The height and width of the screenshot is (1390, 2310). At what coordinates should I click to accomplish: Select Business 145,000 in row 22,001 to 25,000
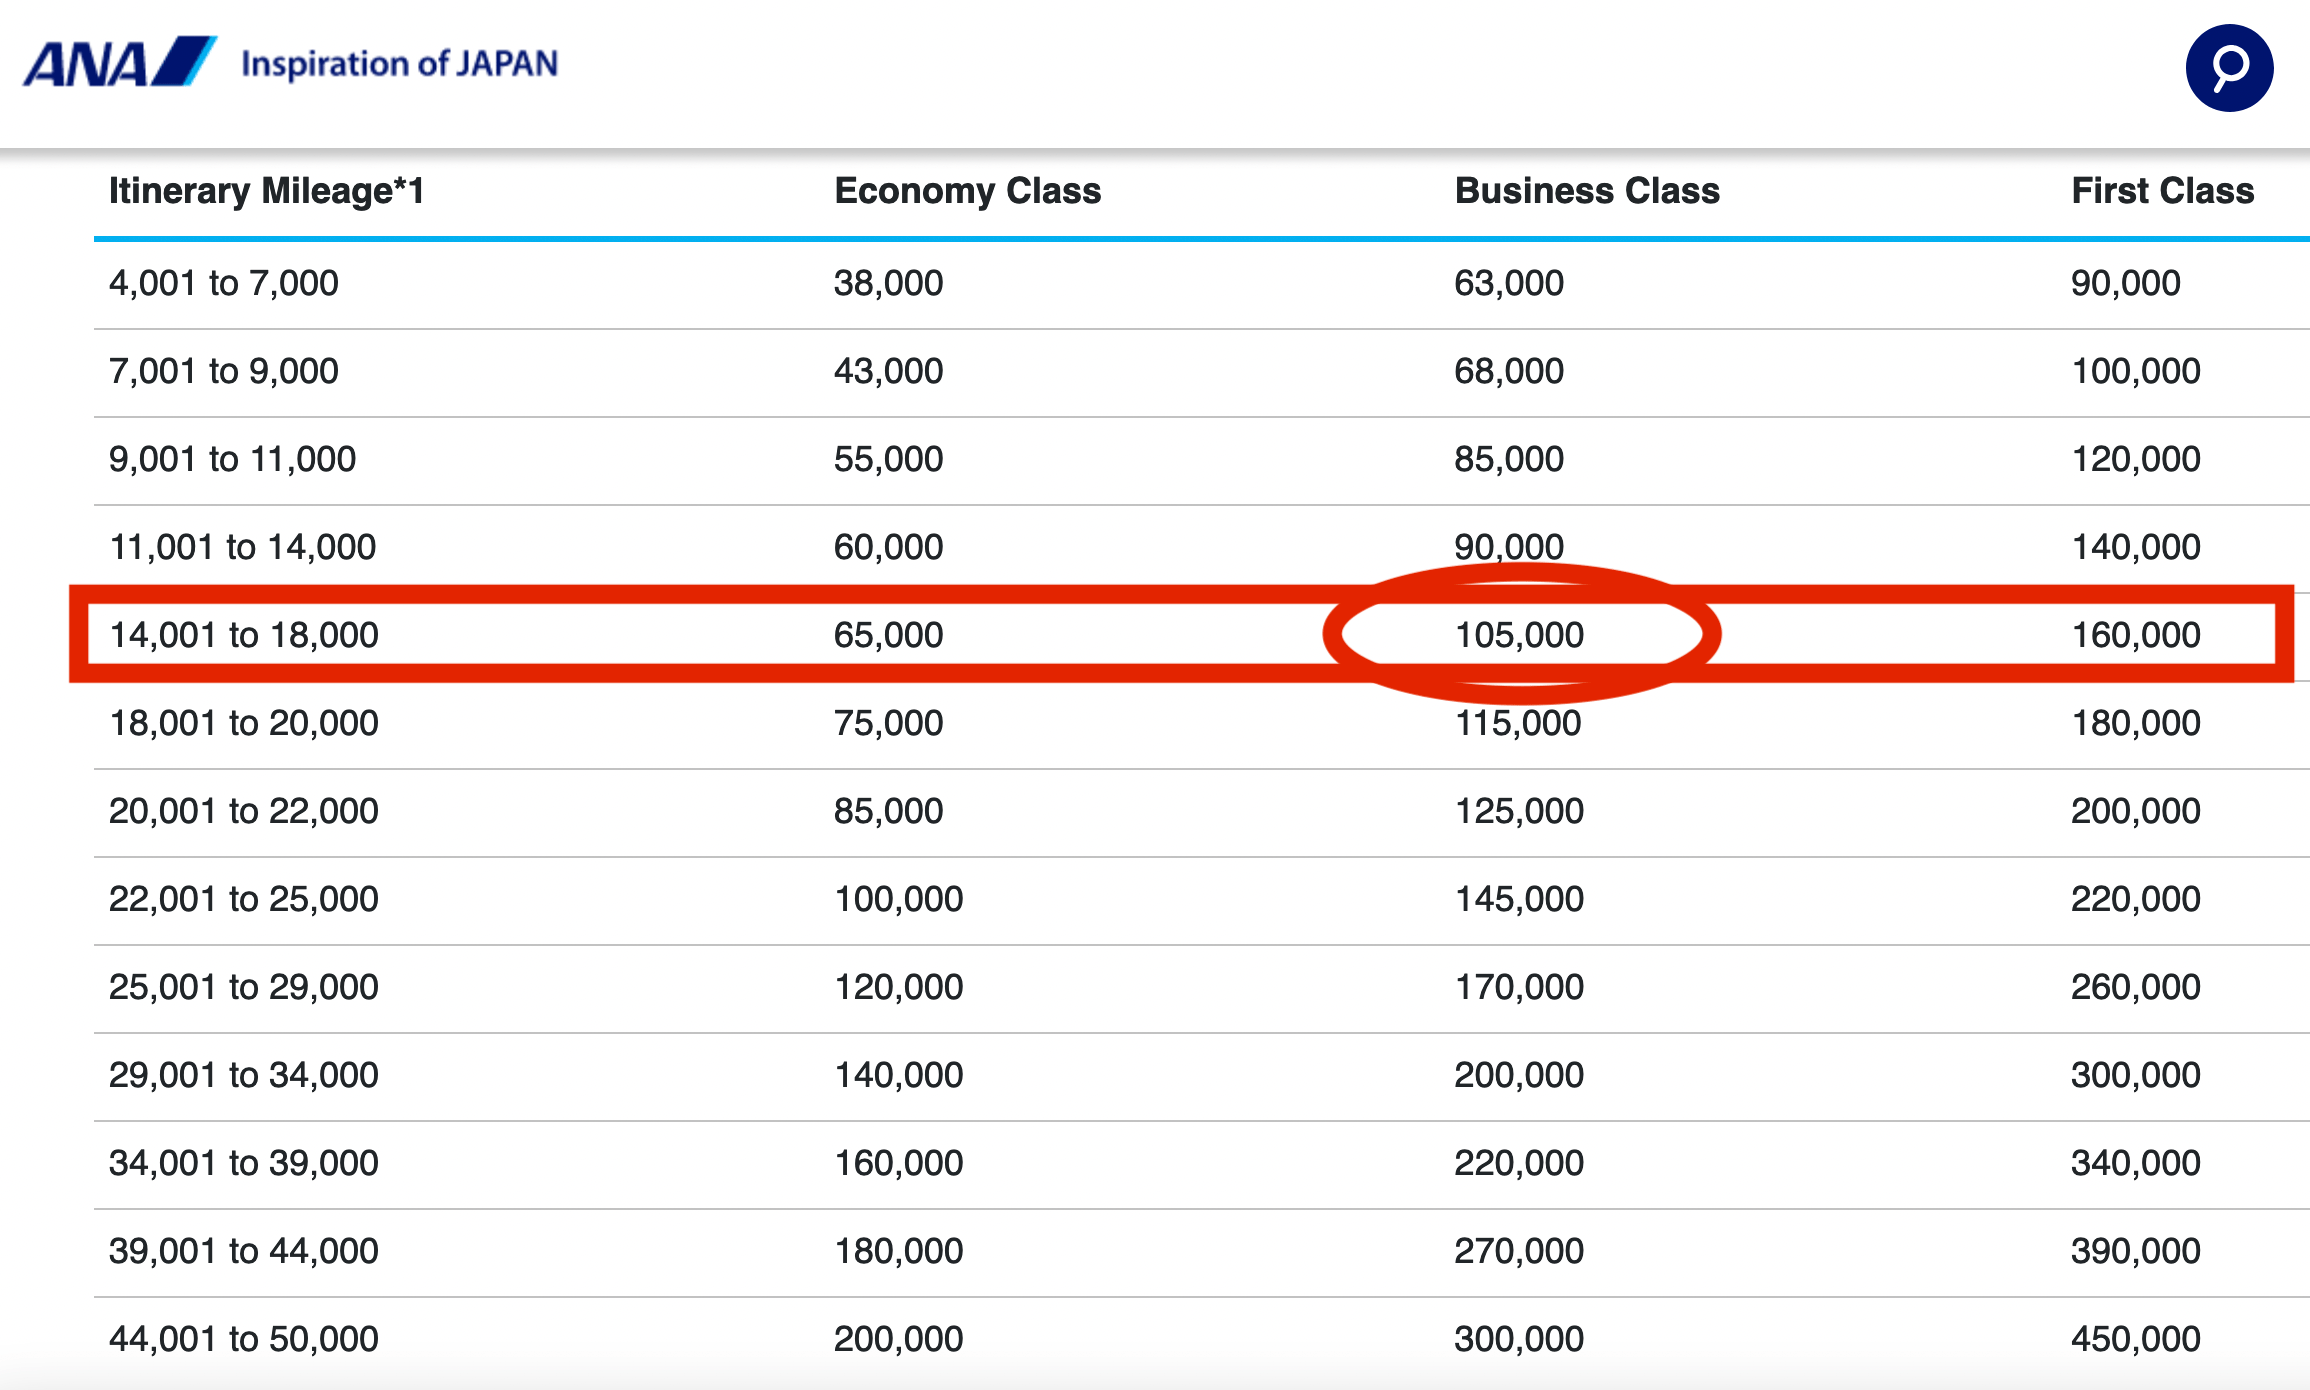point(1519,899)
